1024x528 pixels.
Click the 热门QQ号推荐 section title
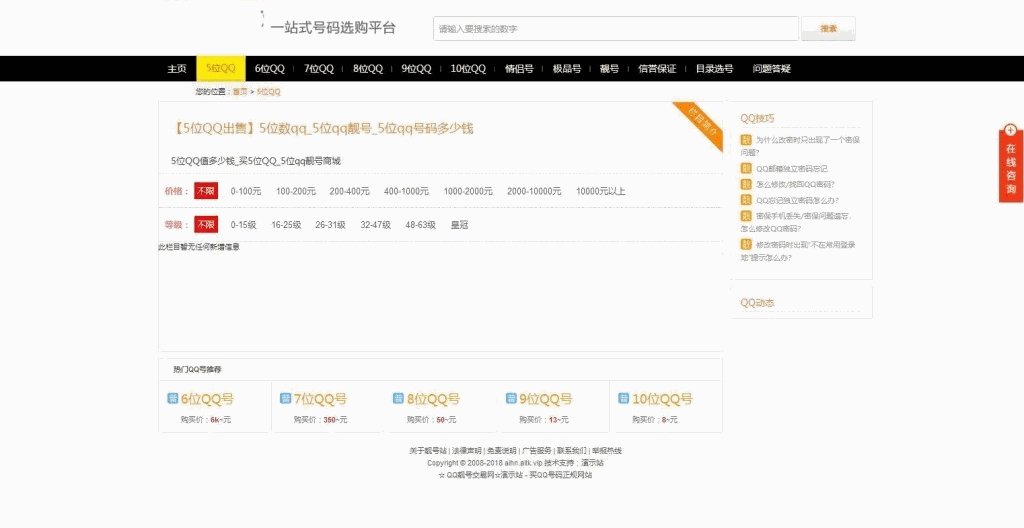click(x=197, y=370)
